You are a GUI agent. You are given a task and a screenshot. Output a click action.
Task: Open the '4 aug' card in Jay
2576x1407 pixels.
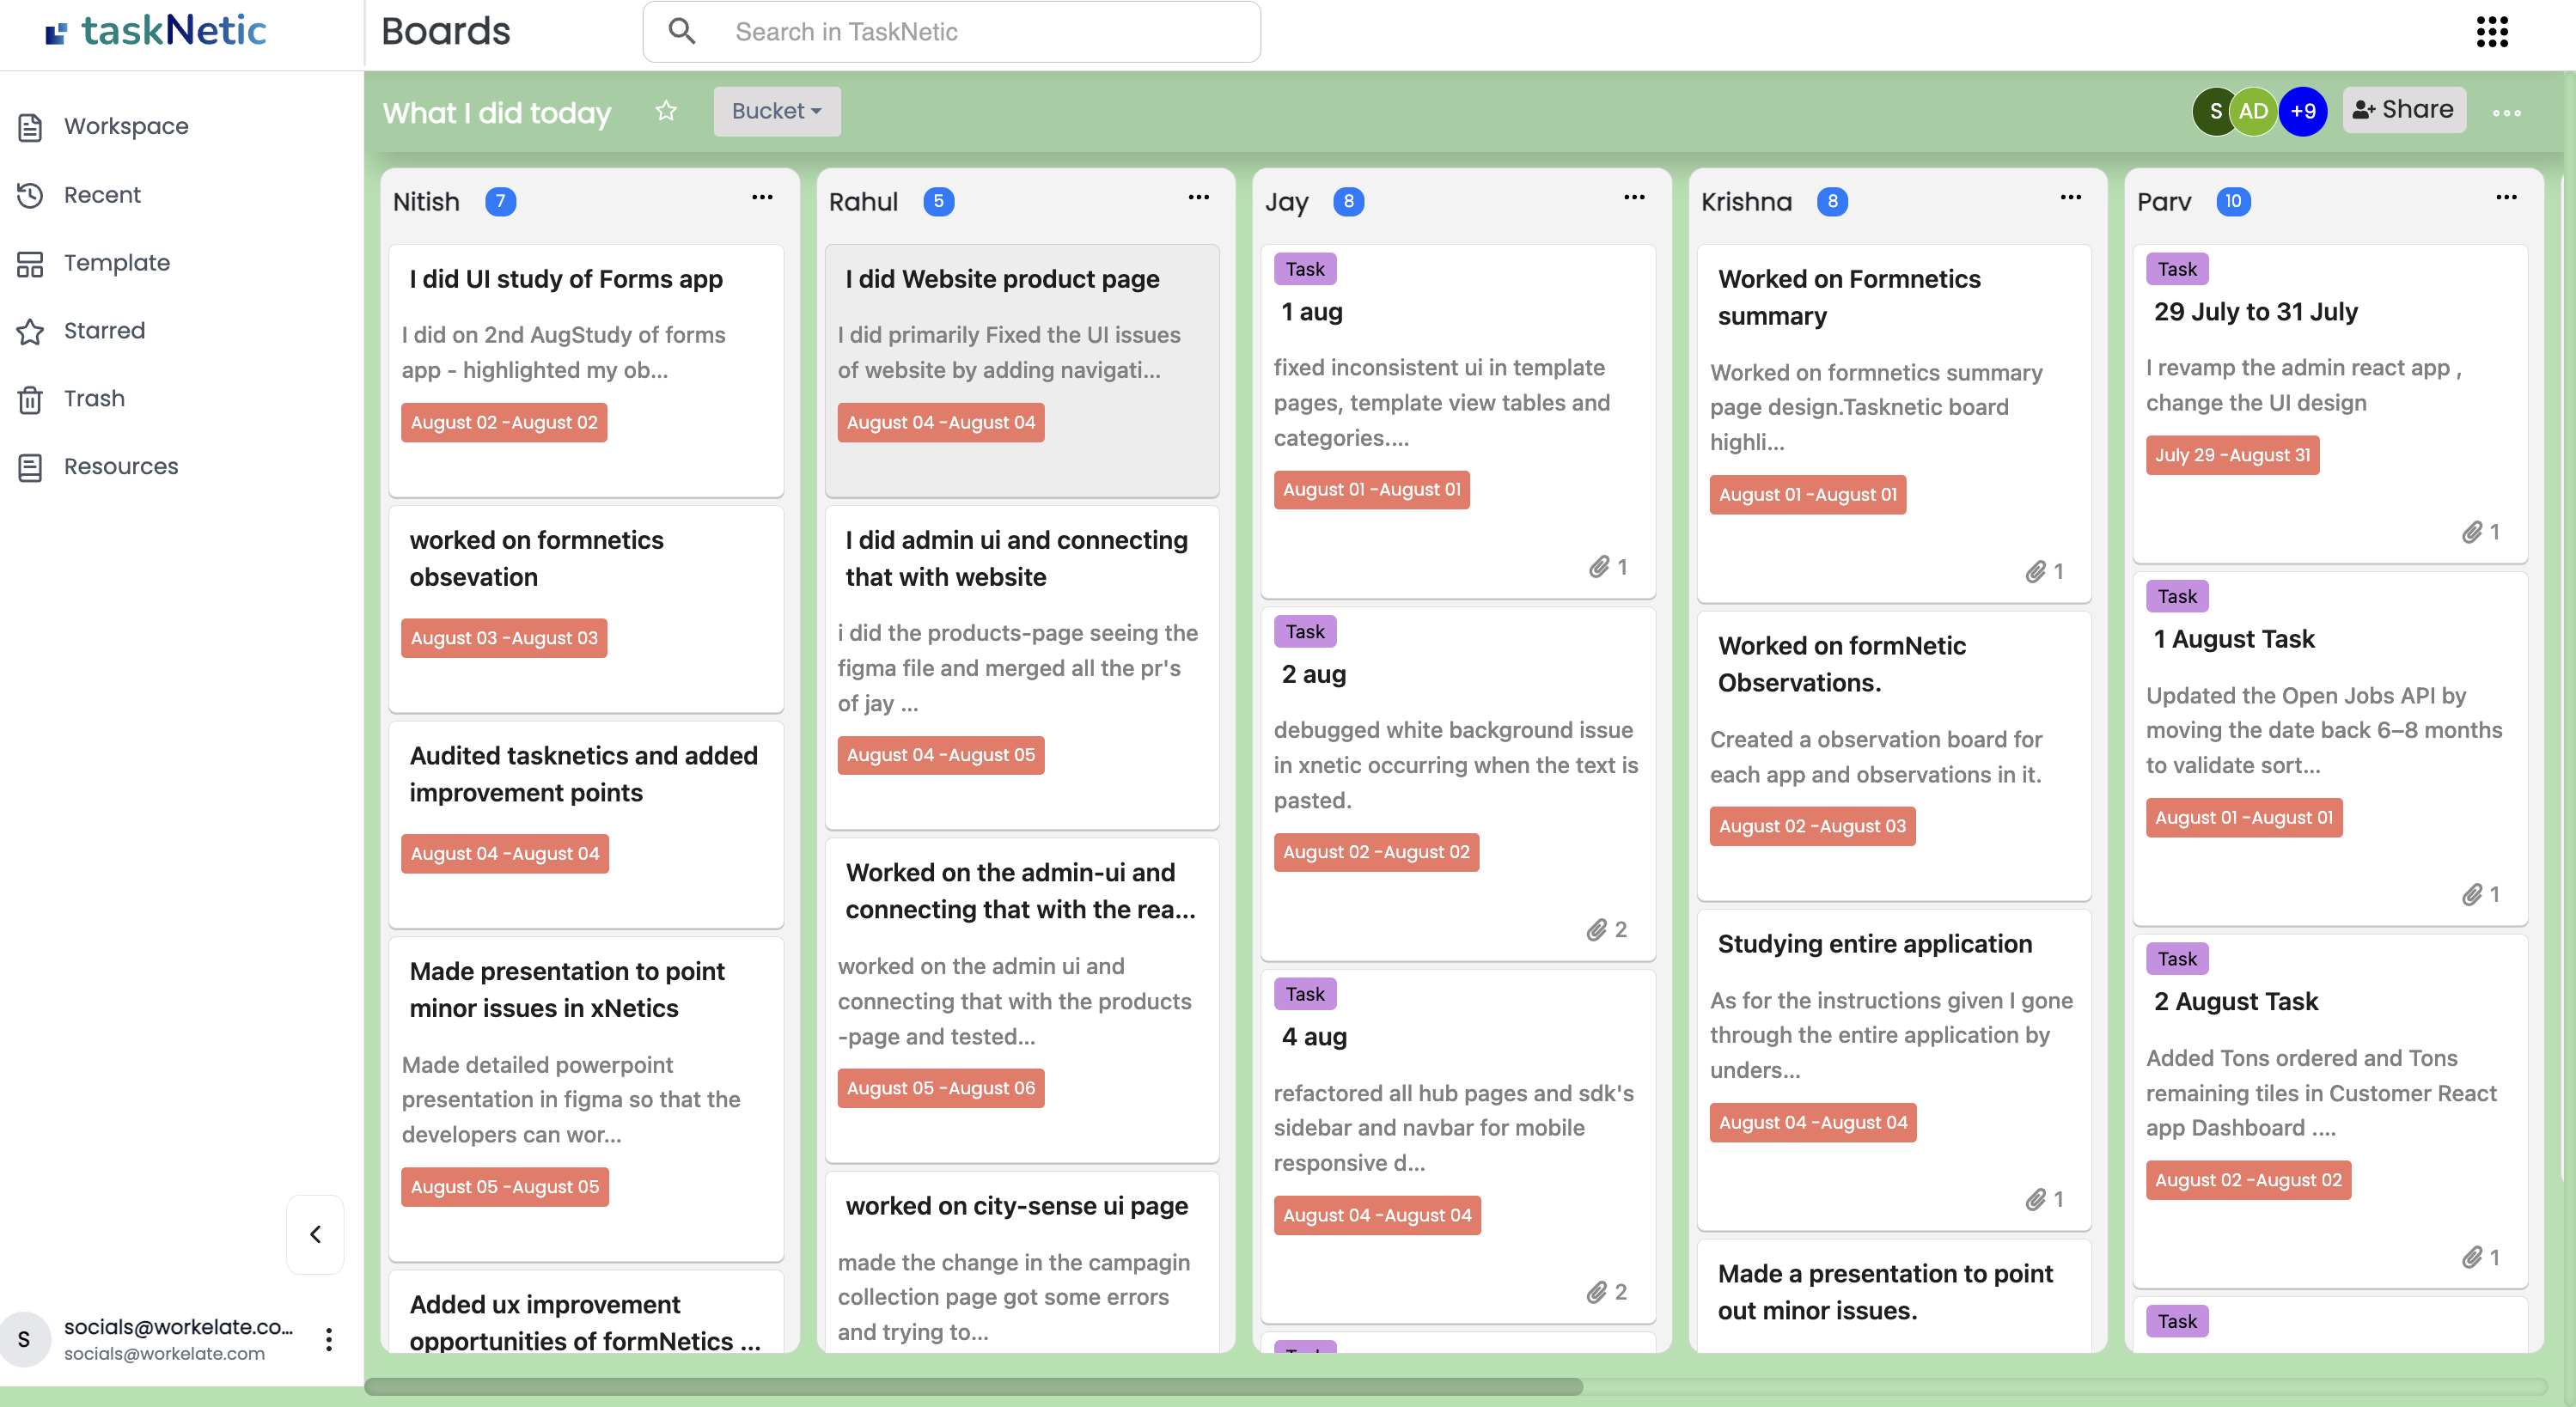click(x=1458, y=1147)
